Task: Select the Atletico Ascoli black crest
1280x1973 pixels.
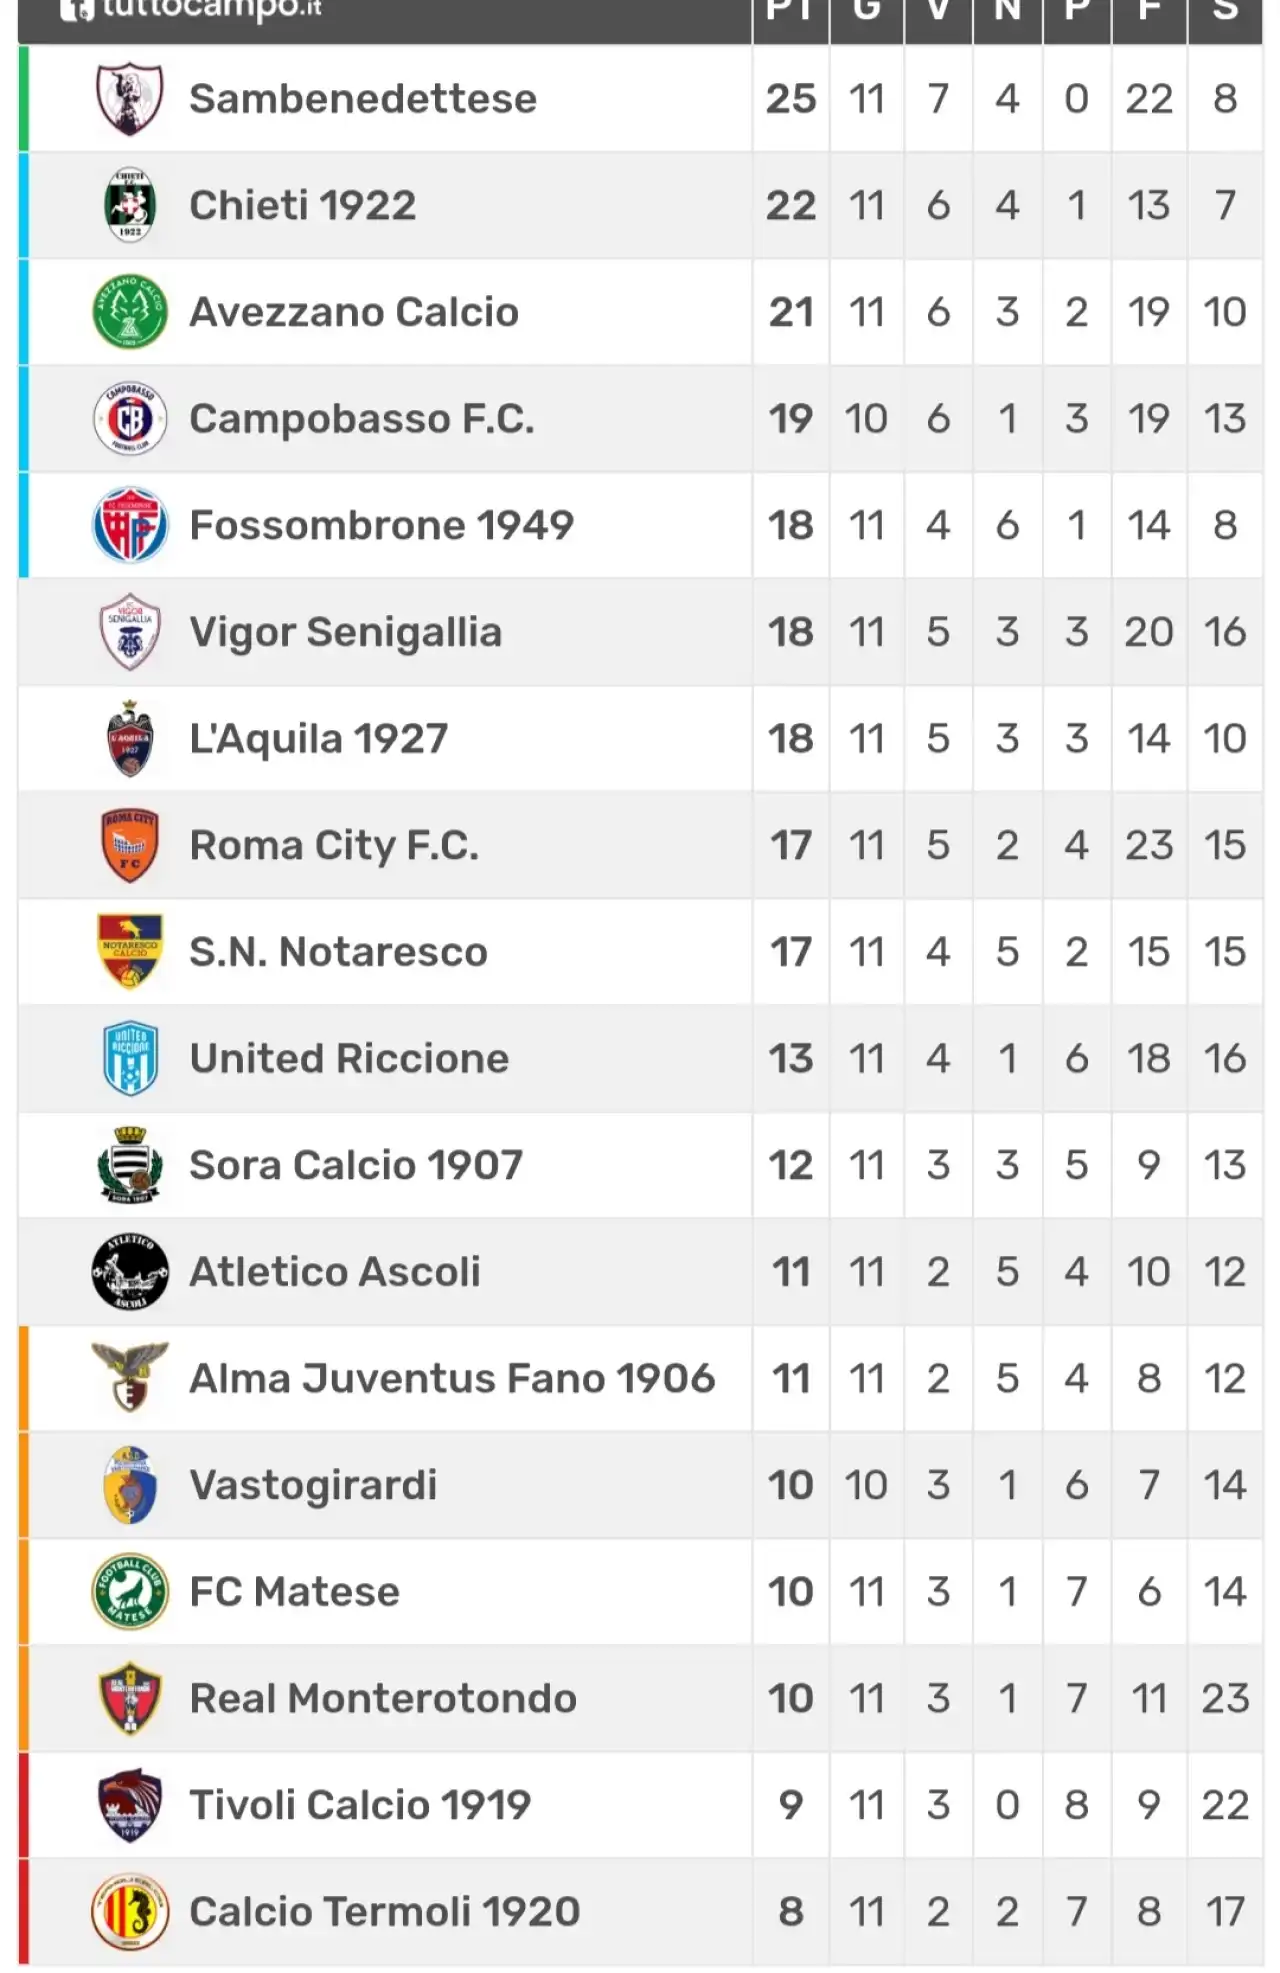Action: click(130, 1272)
